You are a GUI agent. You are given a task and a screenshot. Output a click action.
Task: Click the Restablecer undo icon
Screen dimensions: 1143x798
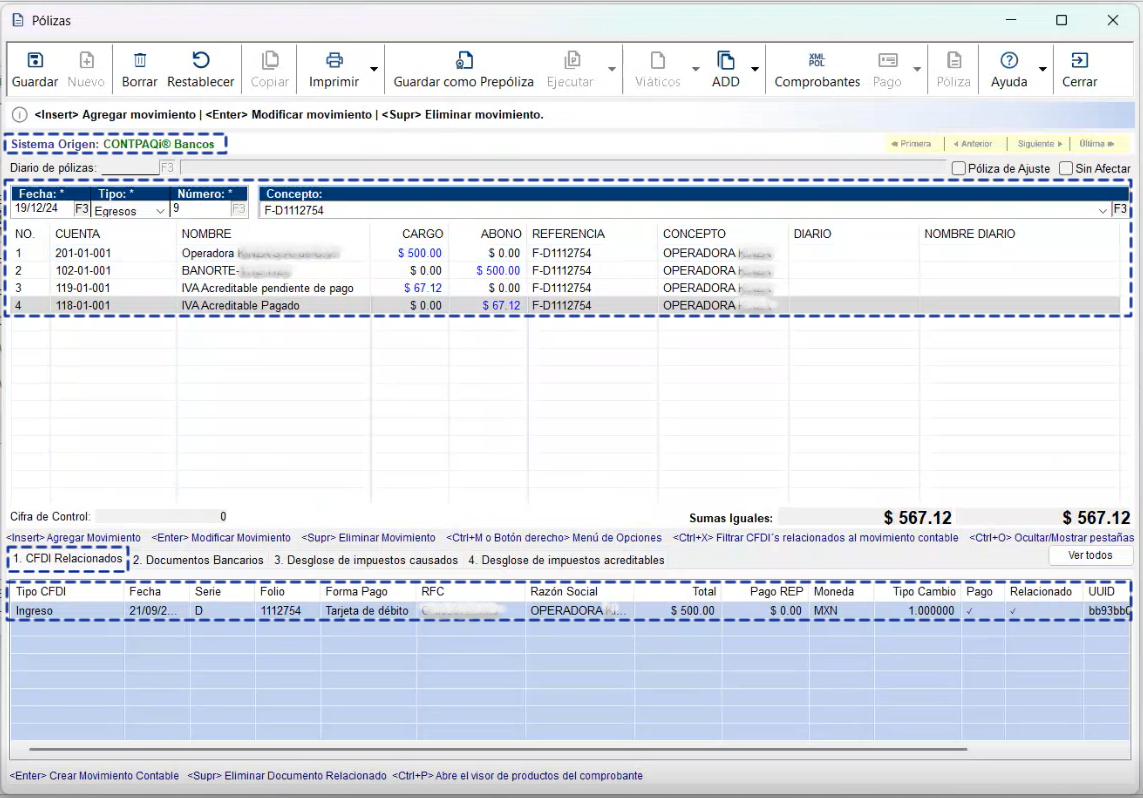(x=200, y=61)
